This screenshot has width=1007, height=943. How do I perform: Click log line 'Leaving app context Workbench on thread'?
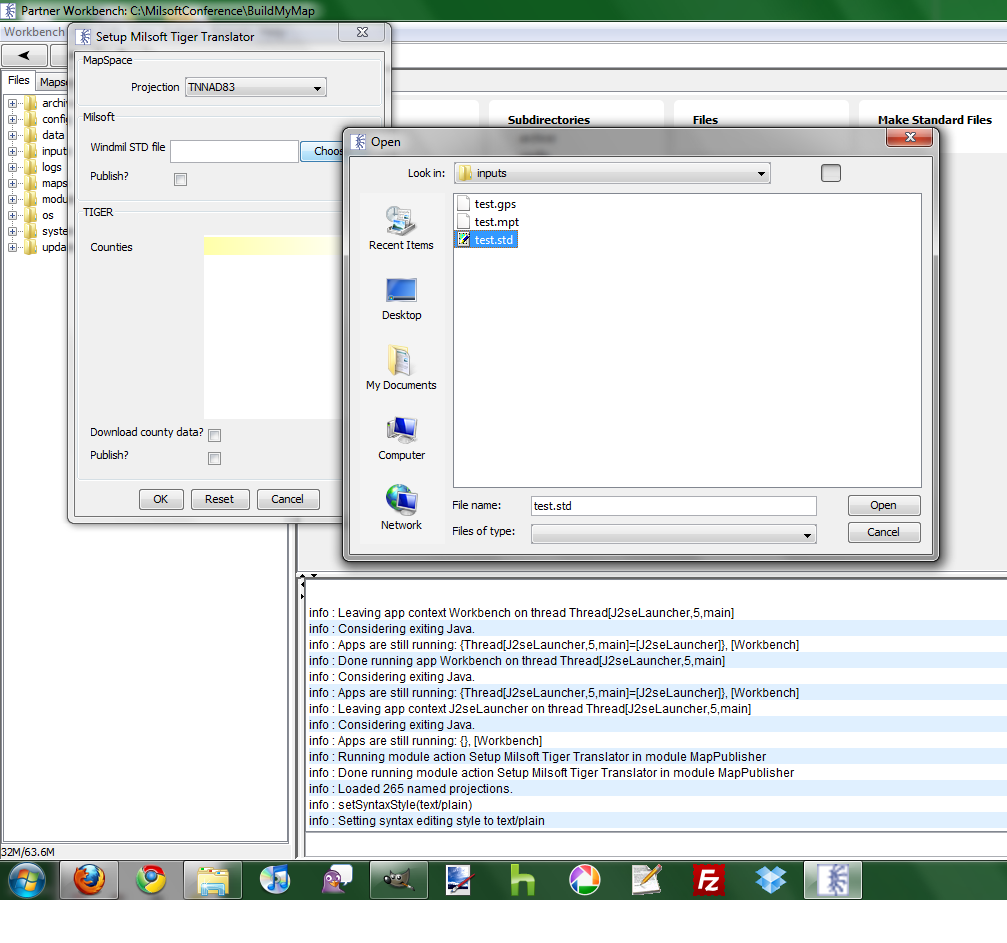pyautogui.click(x=521, y=613)
